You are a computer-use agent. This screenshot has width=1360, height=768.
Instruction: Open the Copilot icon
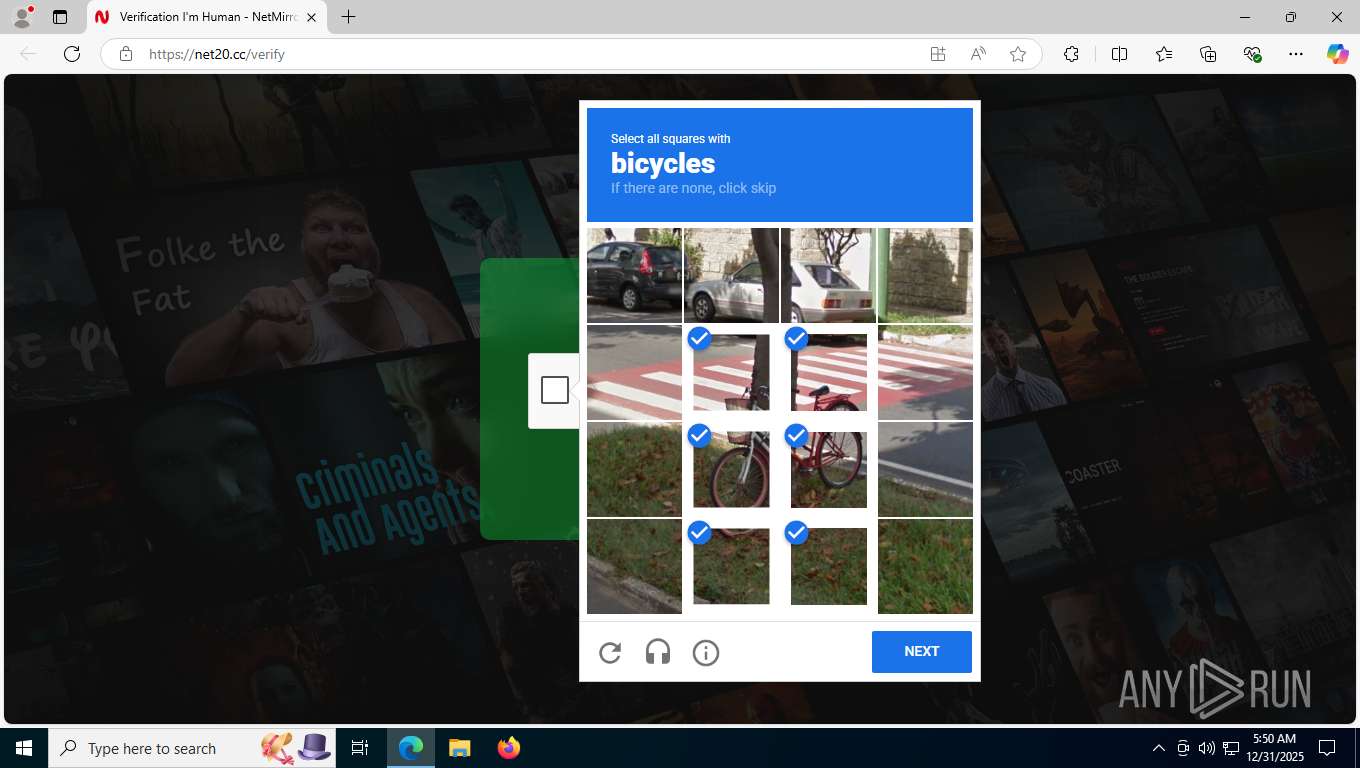pyautogui.click(x=1338, y=54)
